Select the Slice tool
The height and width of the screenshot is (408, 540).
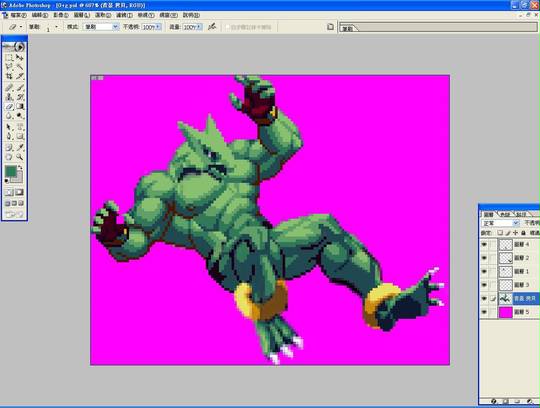[x=20, y=76]
